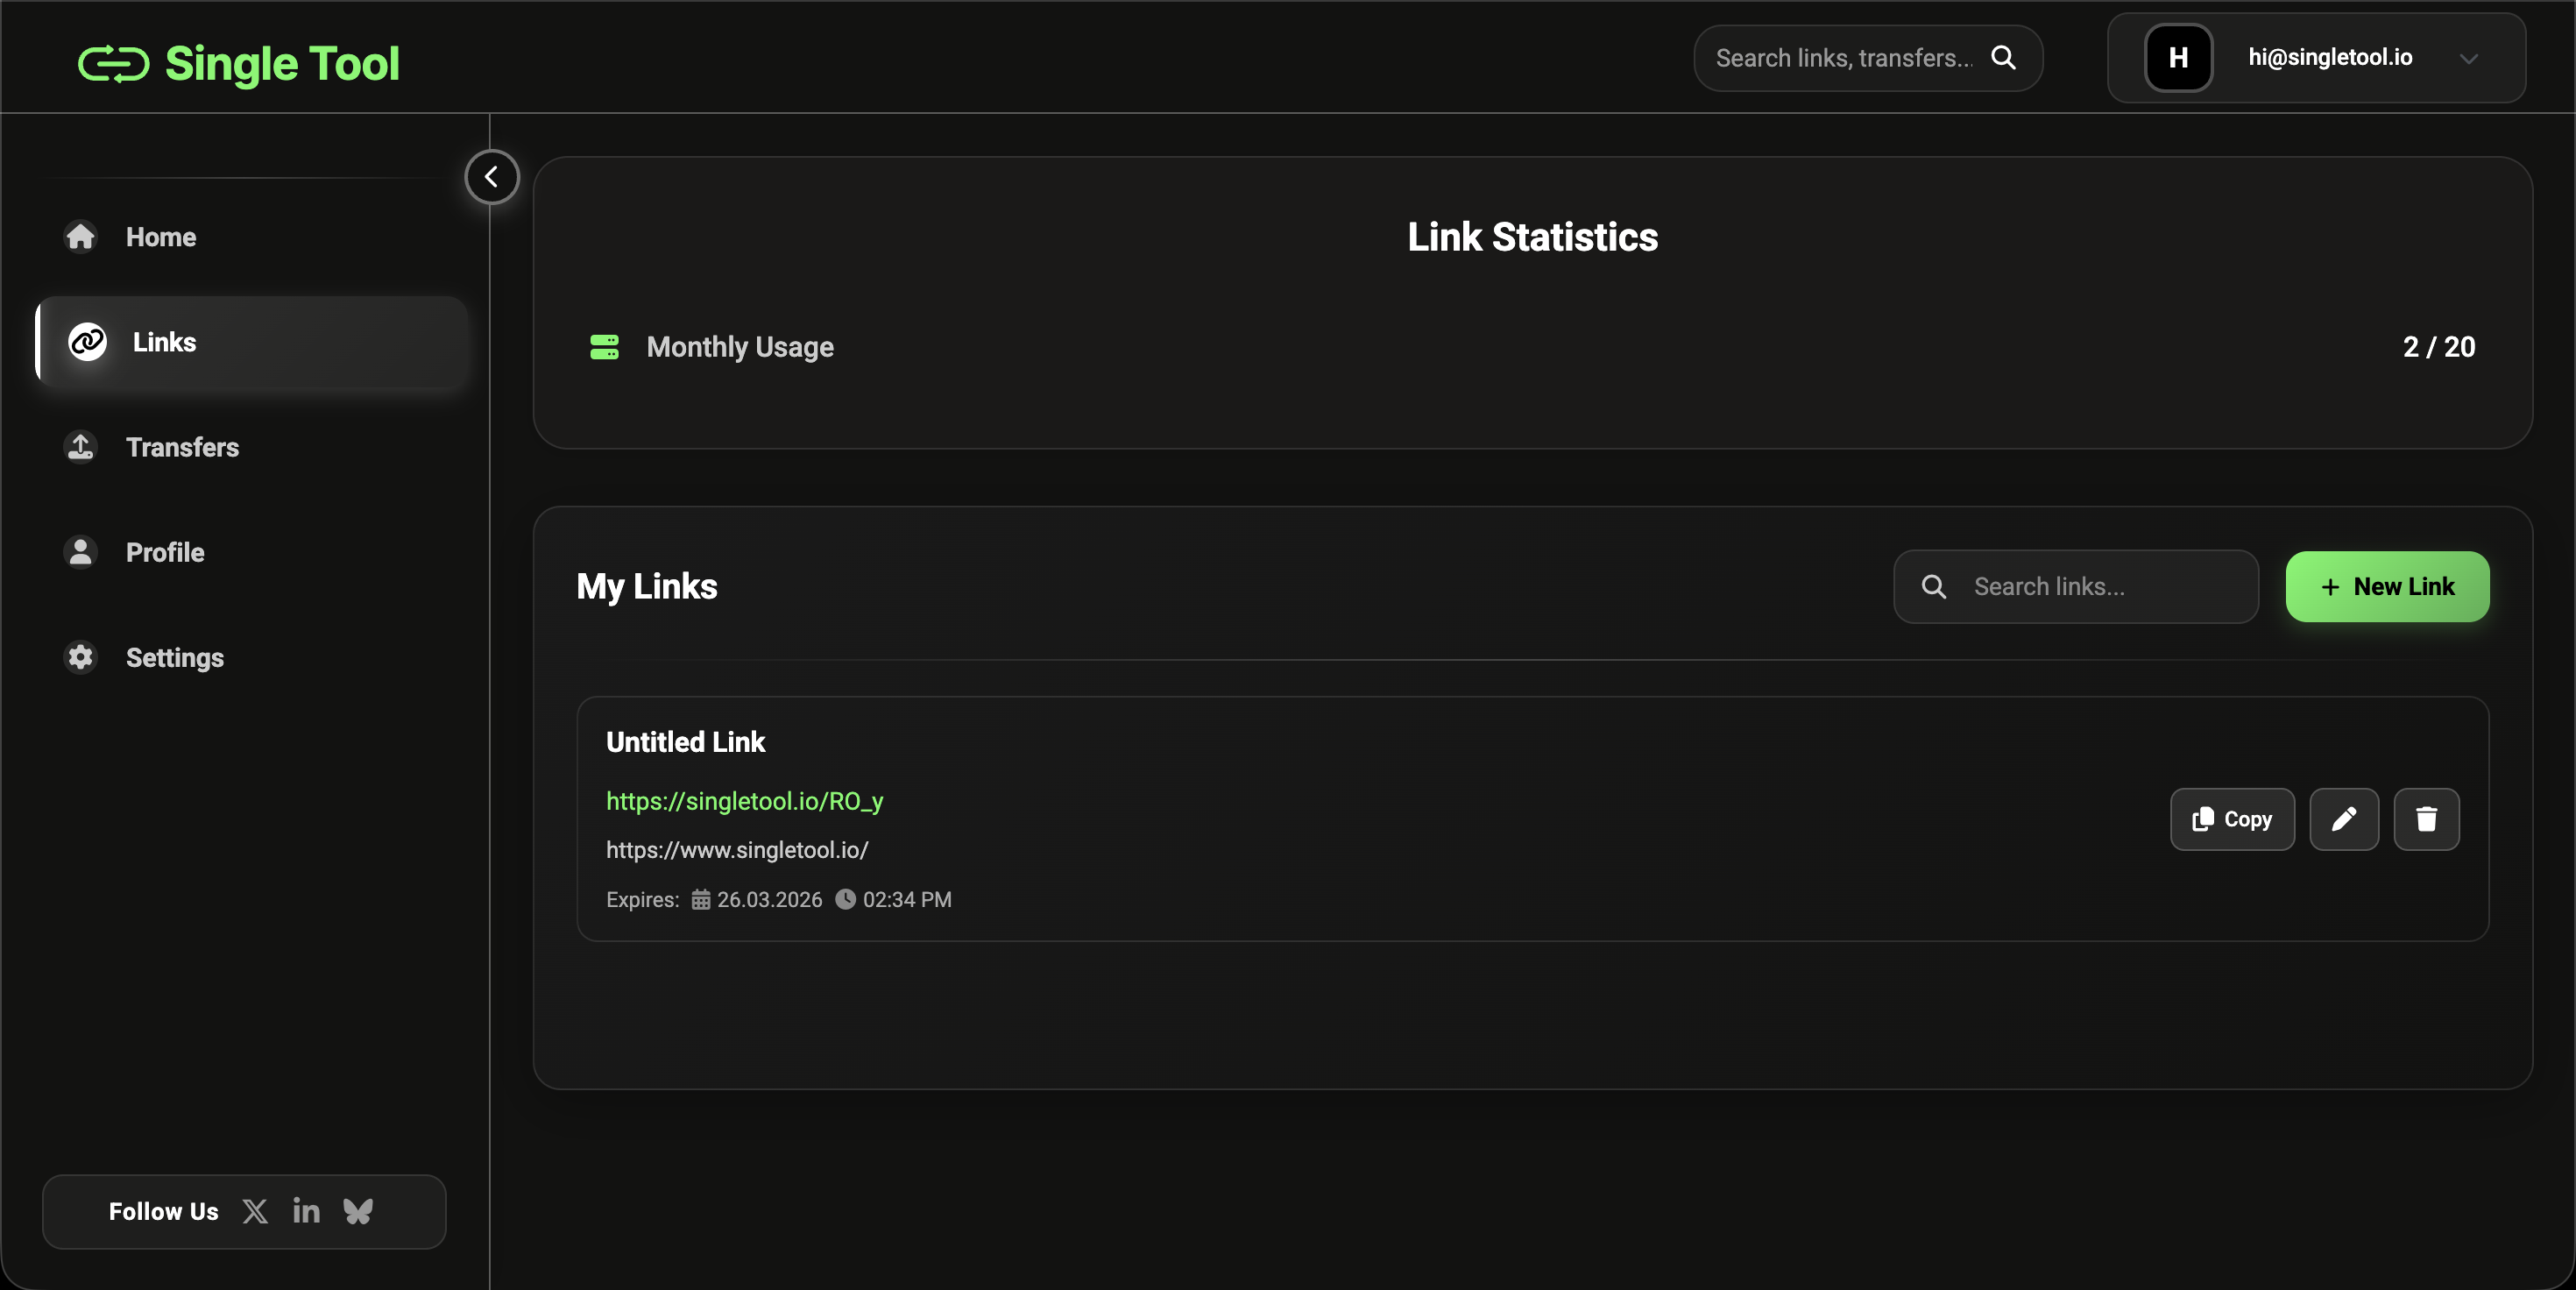Image resolution: width=2576 pixels, height=1290 pixels.
Task: Click the Single Tool logo
Action: coord(238,62)
